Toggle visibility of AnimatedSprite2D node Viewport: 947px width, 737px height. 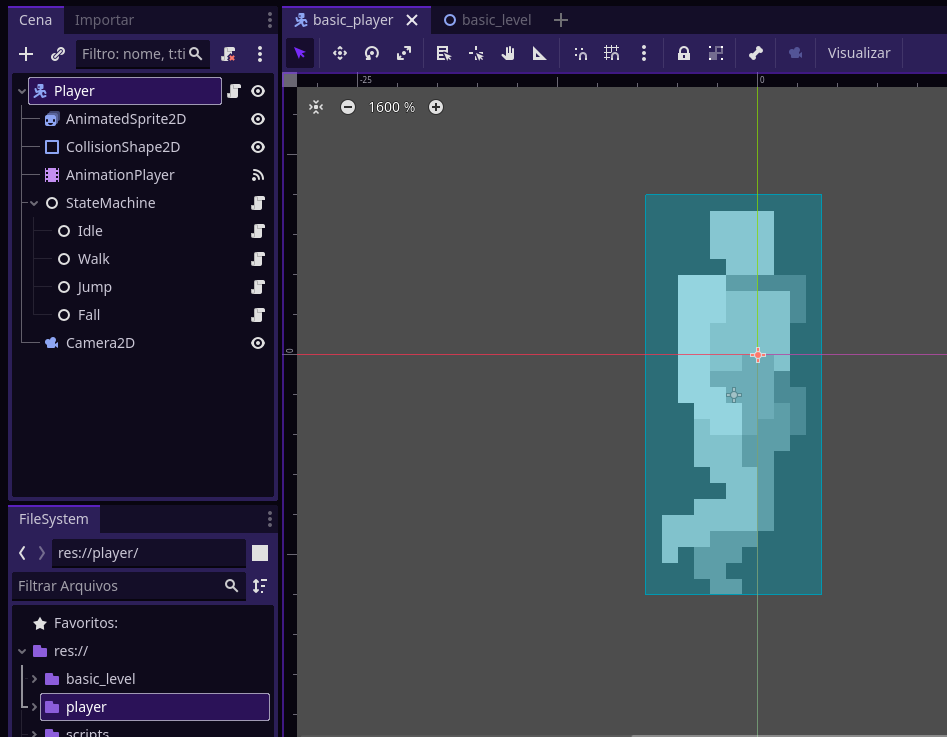pos(258,119)
